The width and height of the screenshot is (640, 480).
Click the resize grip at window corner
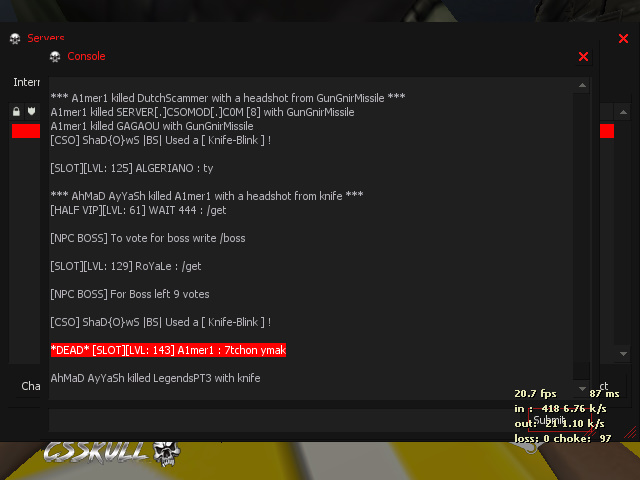pos(630,432)
